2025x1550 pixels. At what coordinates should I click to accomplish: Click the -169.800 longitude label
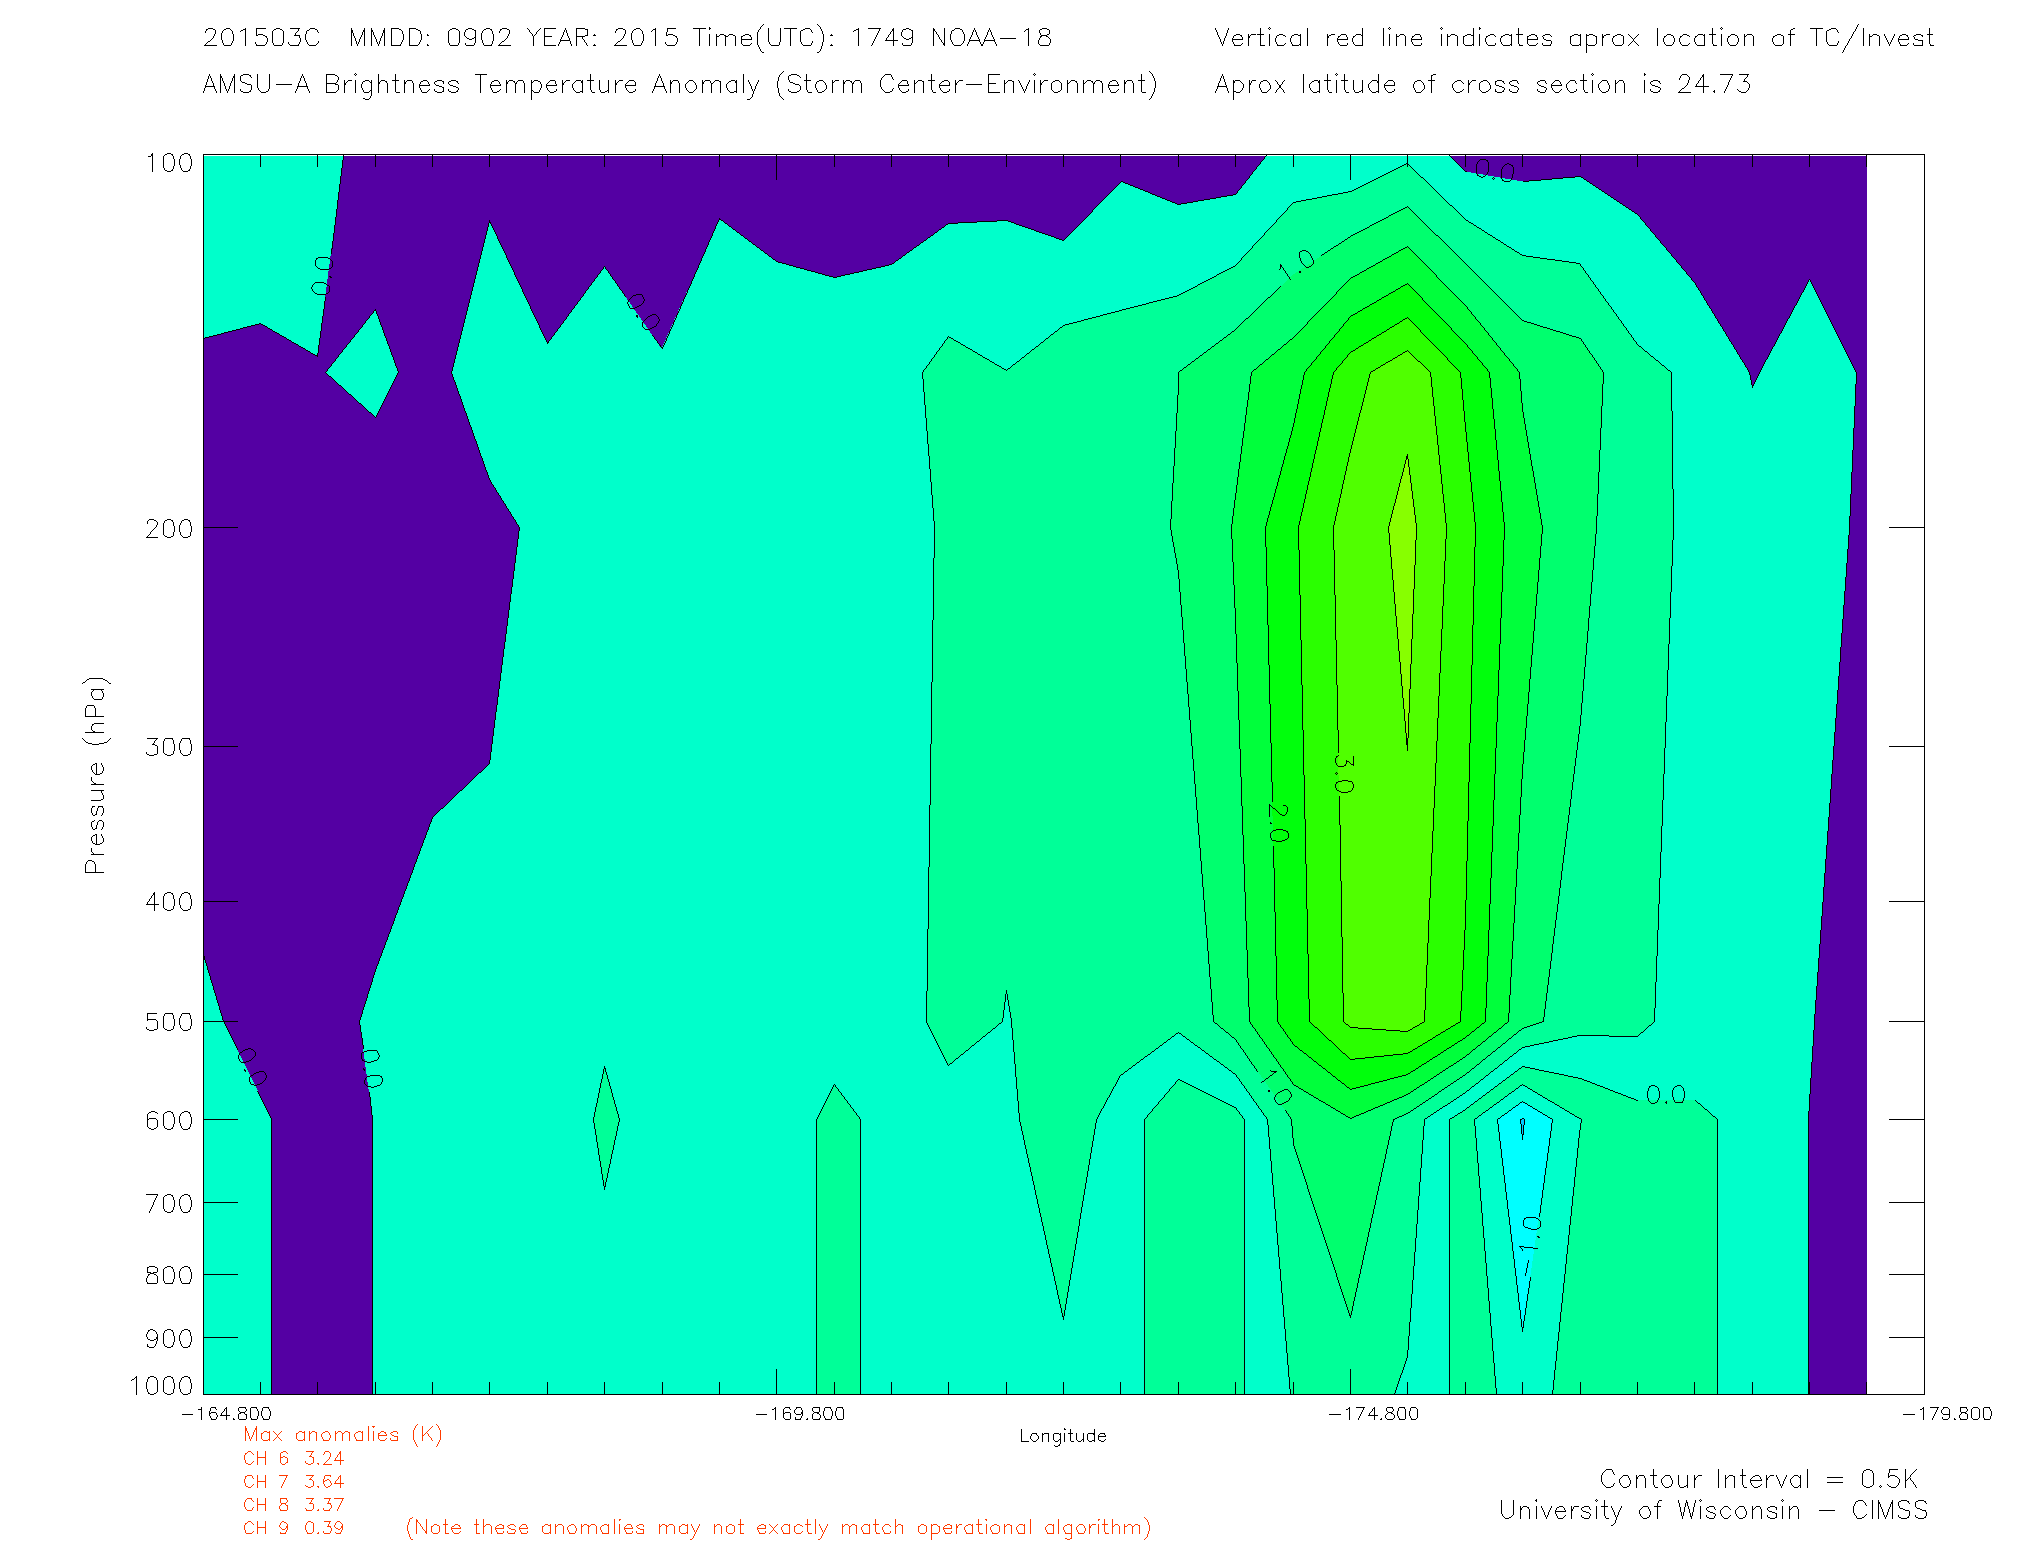coord(799,1414)
